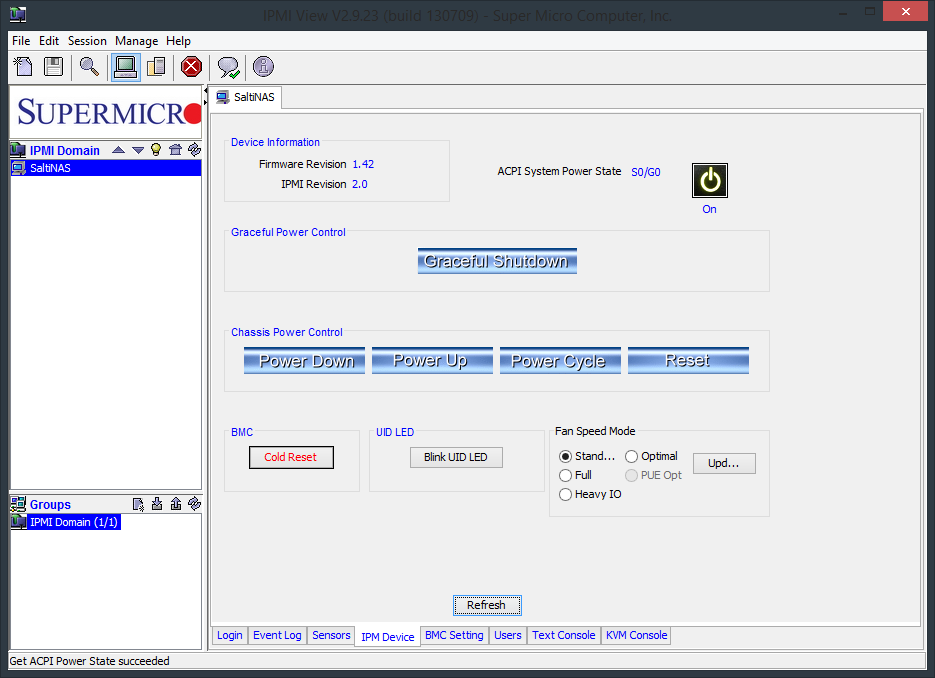Click the Save floppy disk icon
The height and width of the screenshot is (678, 935).
tap(54, 67)
